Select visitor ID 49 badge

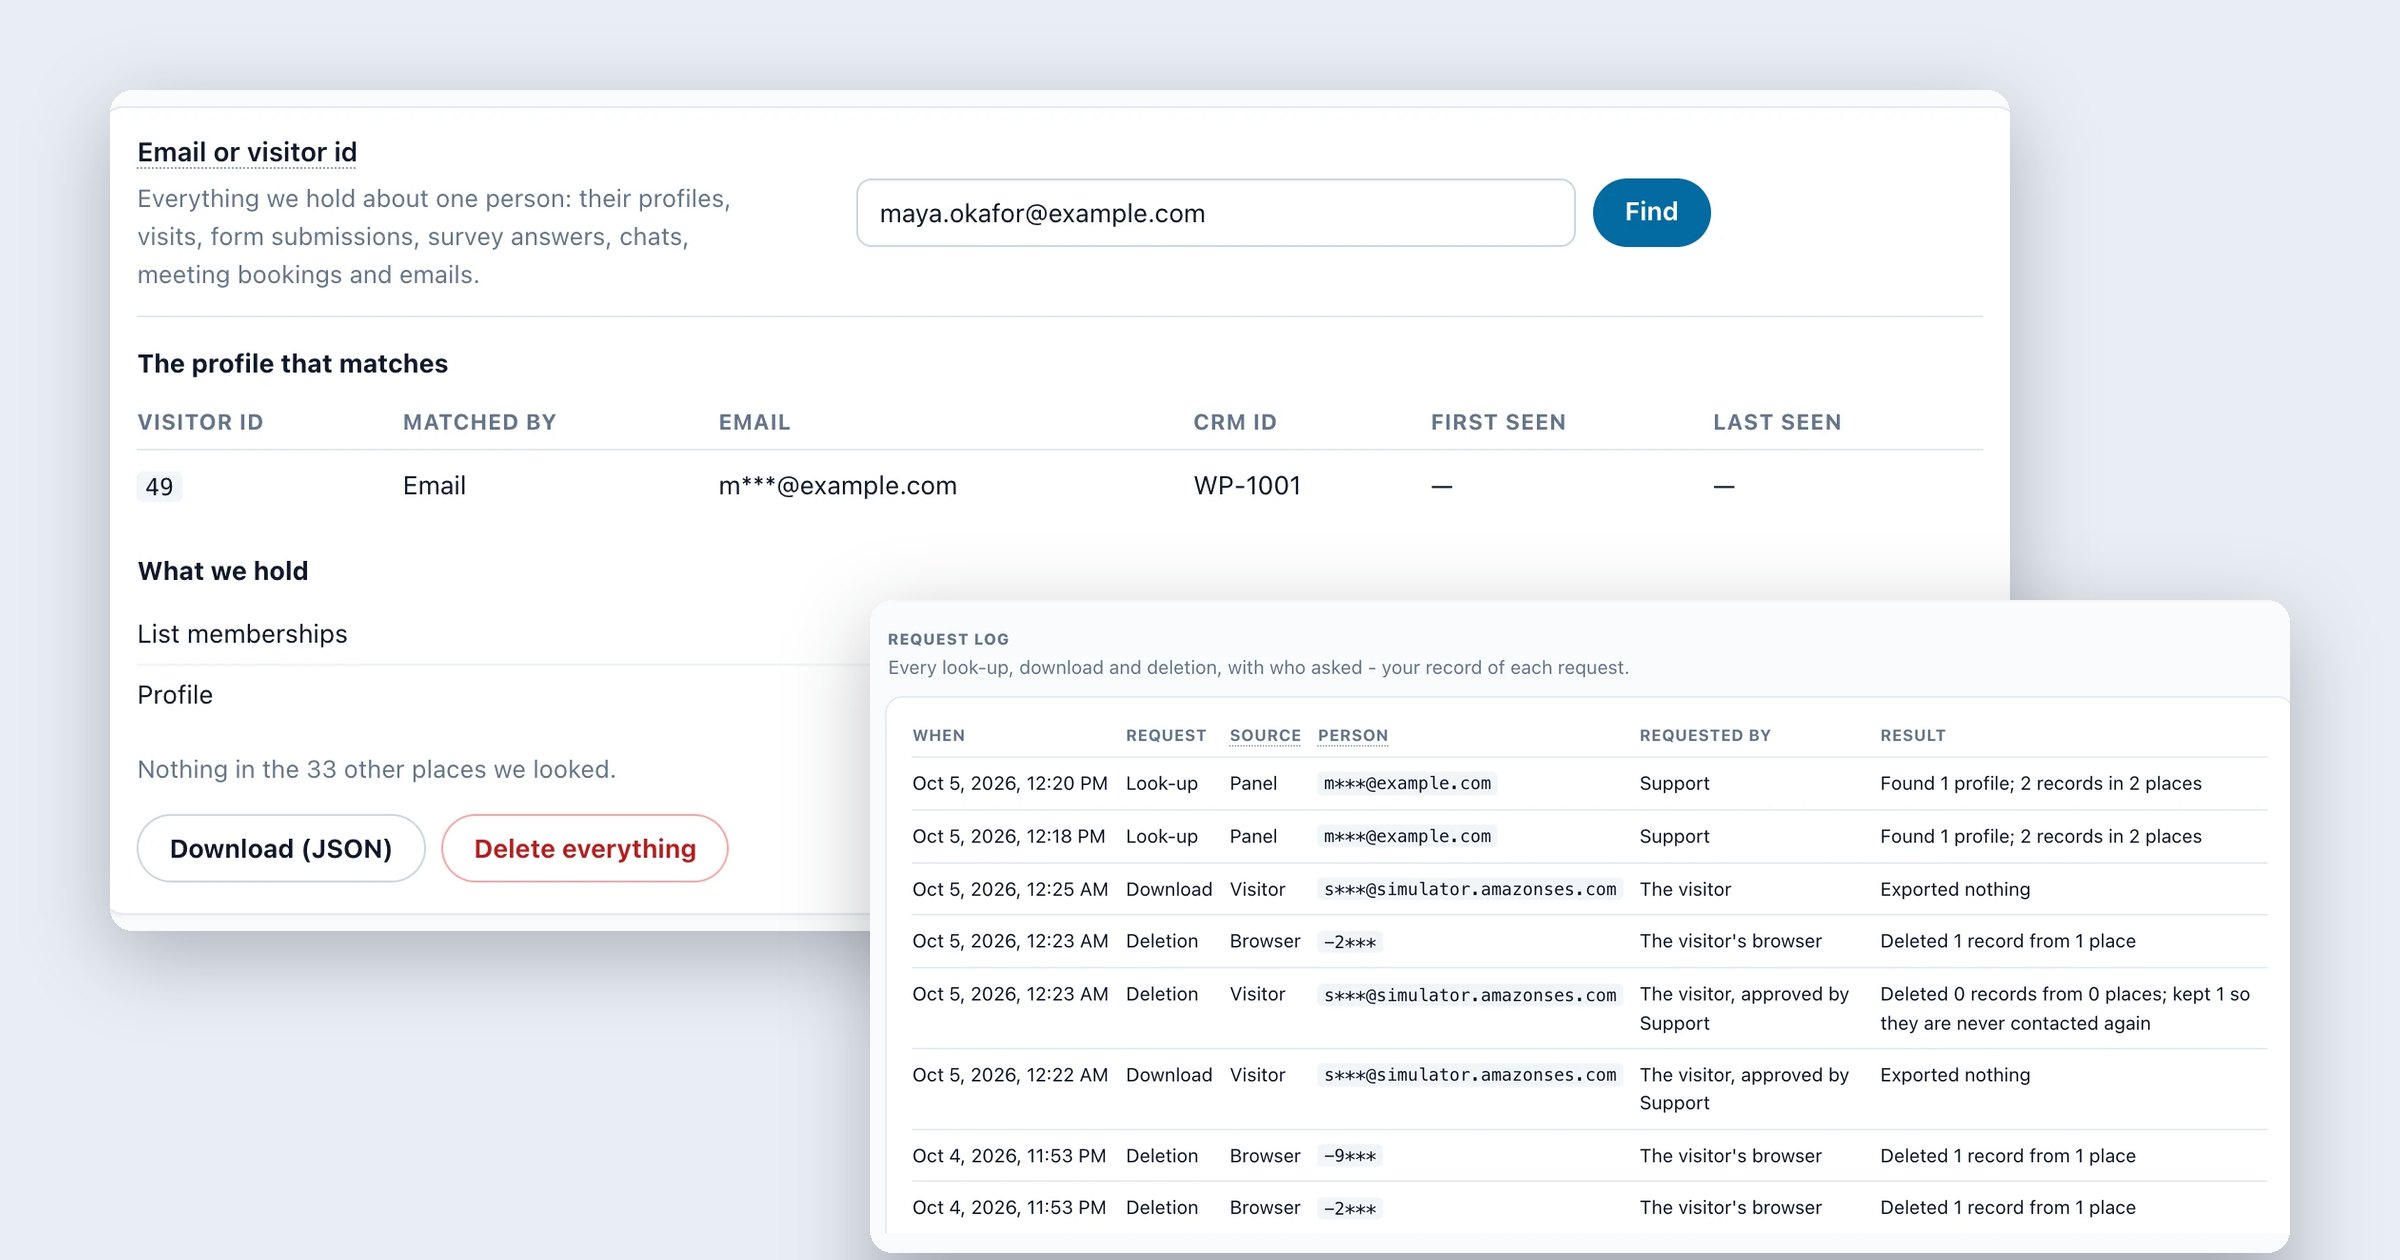pyautogui.click(x=159, y=487)
